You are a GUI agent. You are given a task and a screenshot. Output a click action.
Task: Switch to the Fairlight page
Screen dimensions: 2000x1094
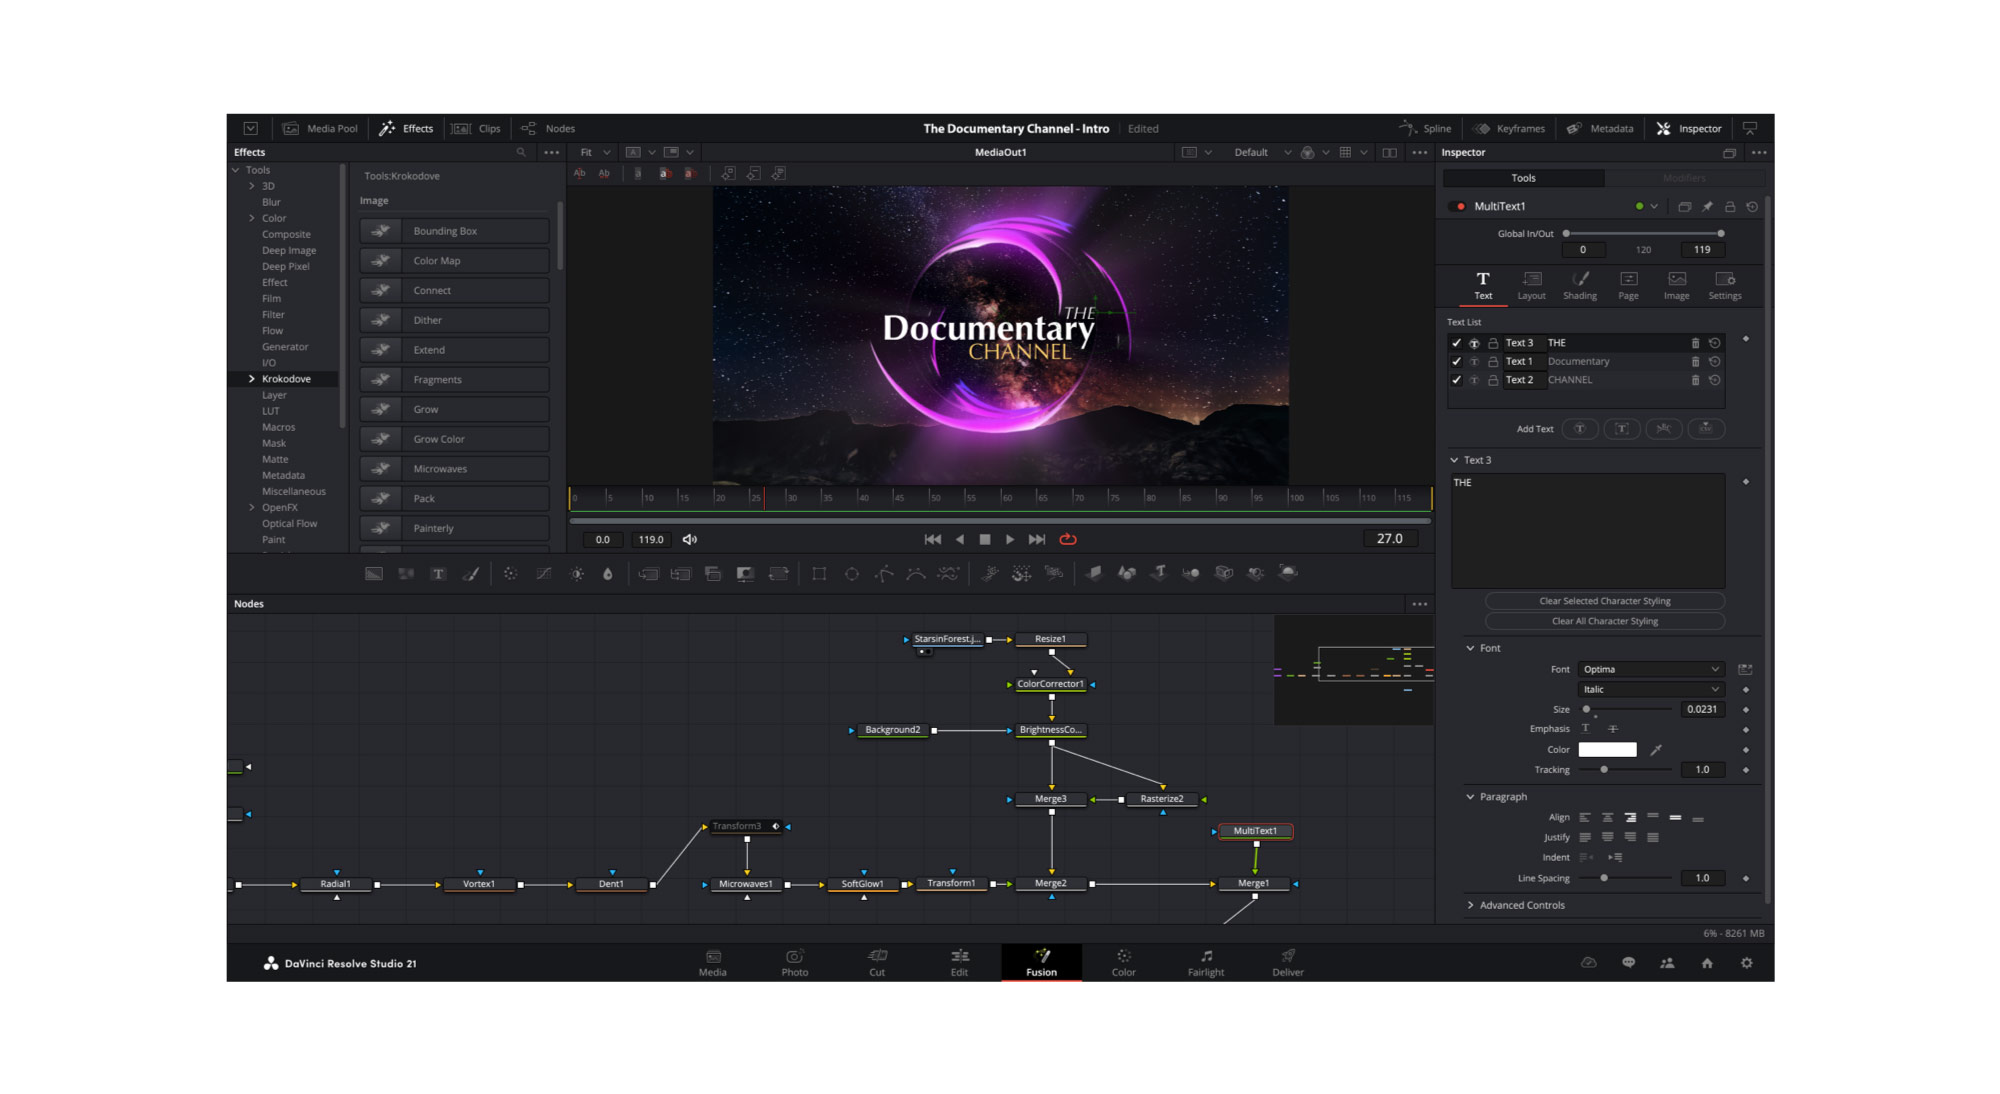(x=1205, y=963)
